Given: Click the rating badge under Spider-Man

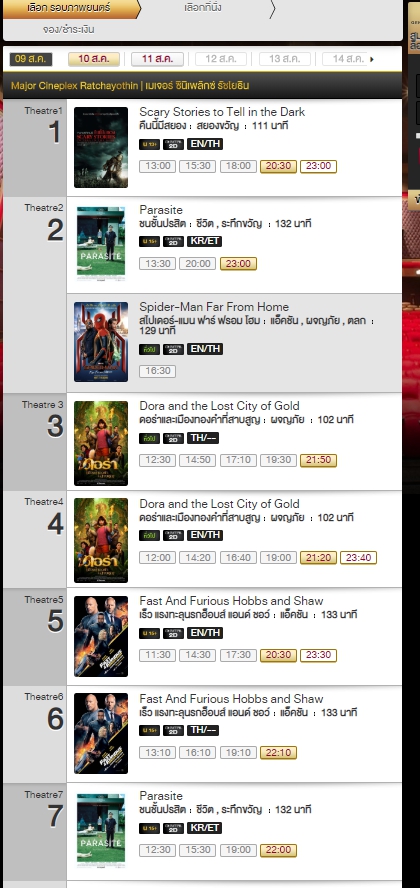Looking at the screenshot, I should pos(149,349).
